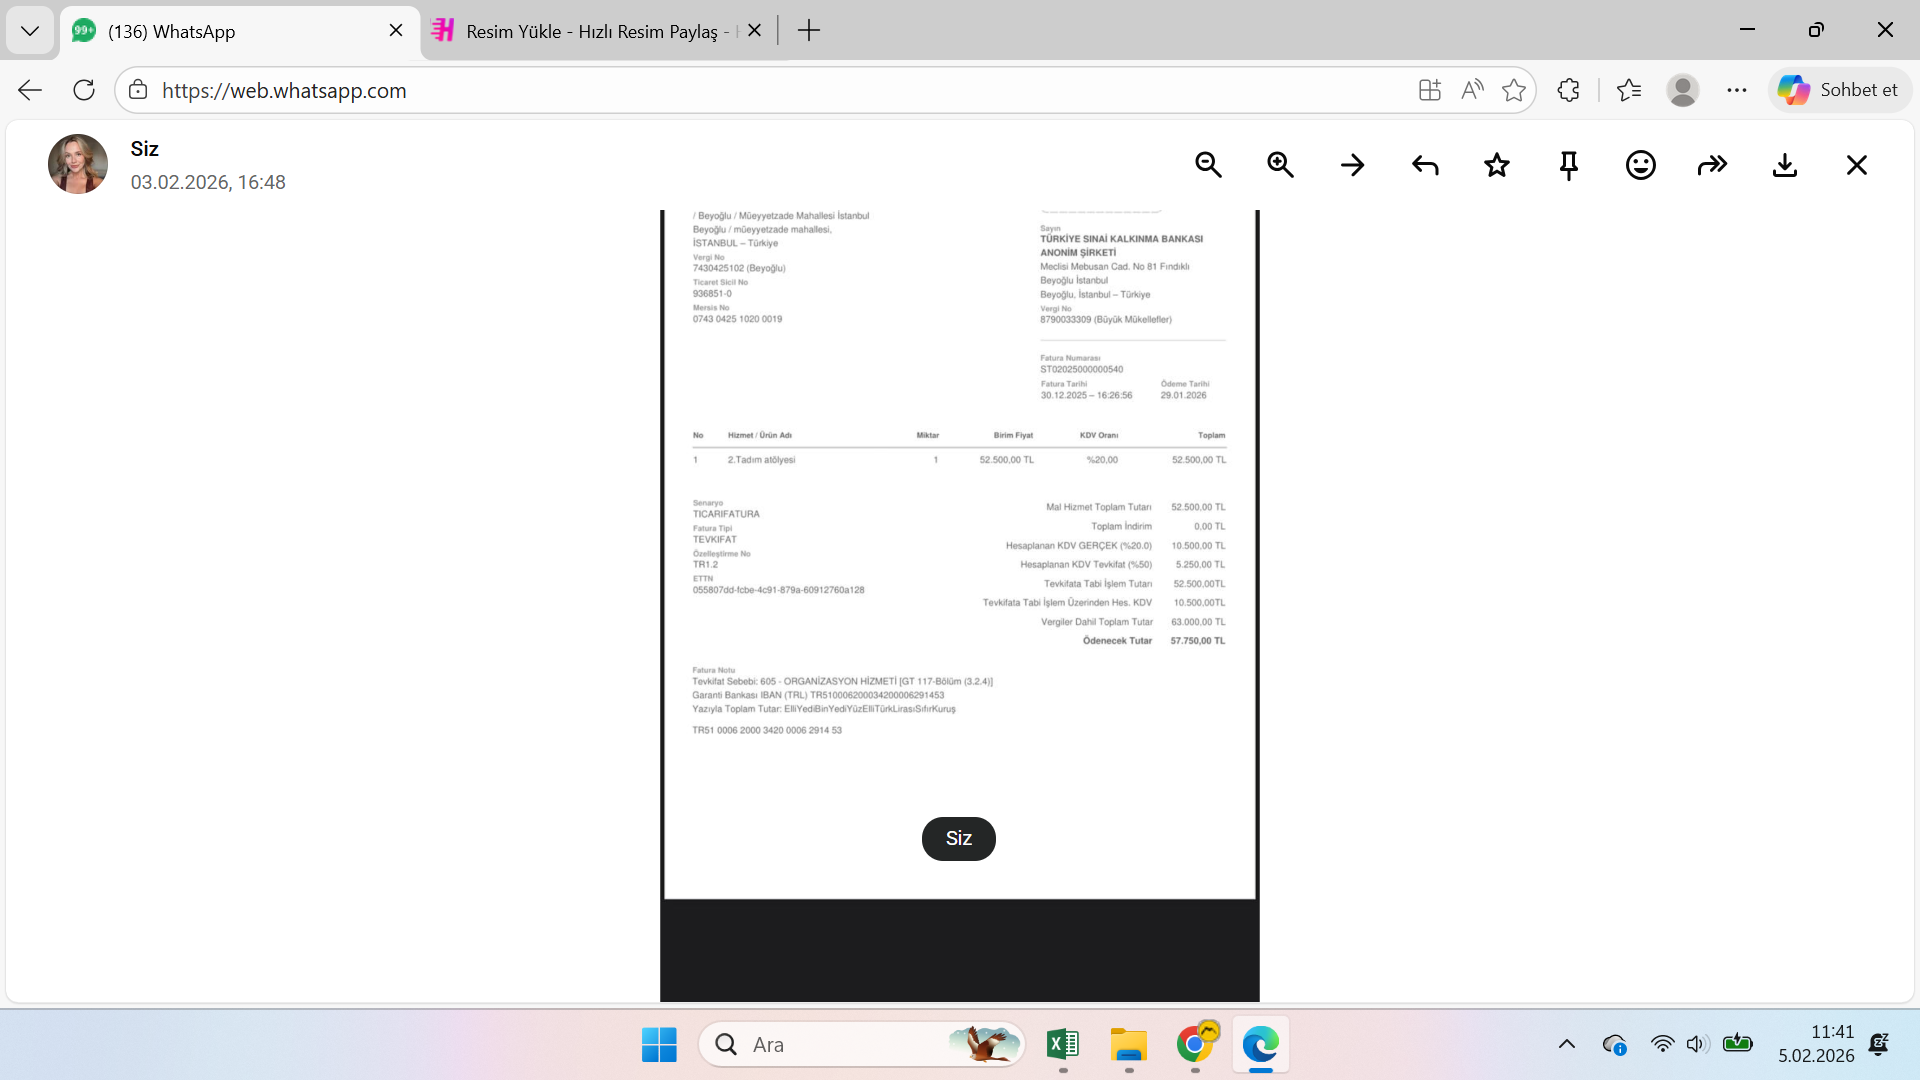Close the WhatsApp image viewer
Screen dimensions: 1920x1080
(x=1857, y=165)
